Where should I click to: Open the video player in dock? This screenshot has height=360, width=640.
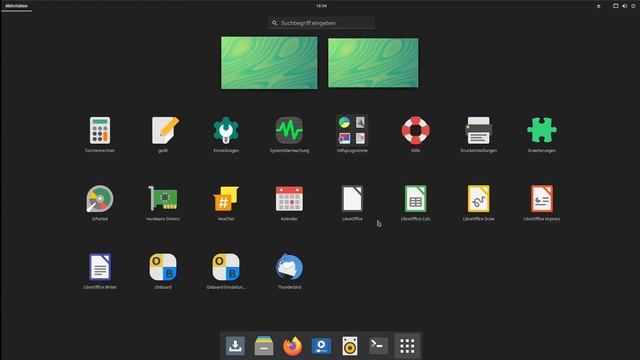pos(321,346)
